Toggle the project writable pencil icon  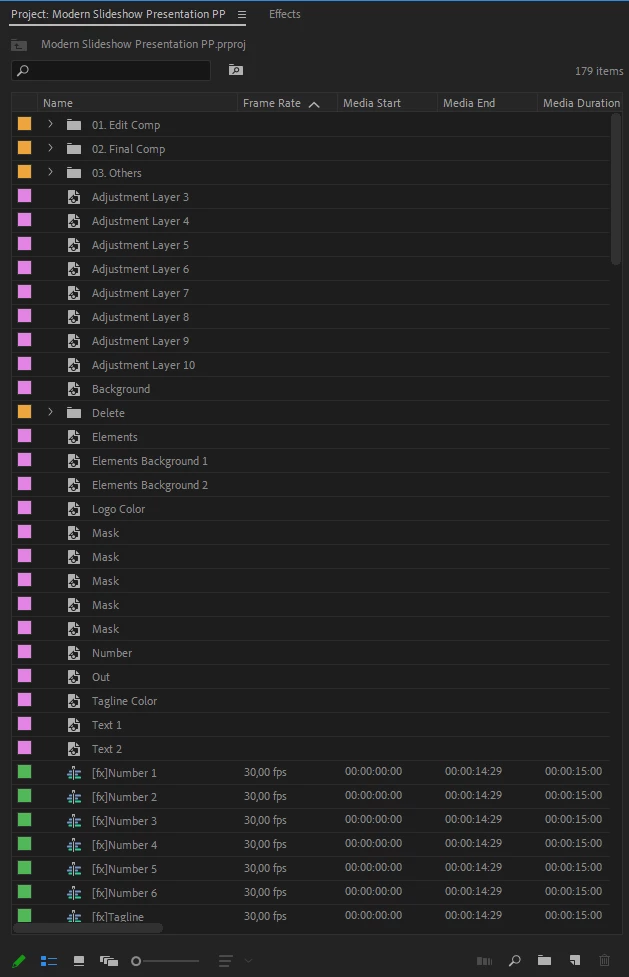point(19,961)
